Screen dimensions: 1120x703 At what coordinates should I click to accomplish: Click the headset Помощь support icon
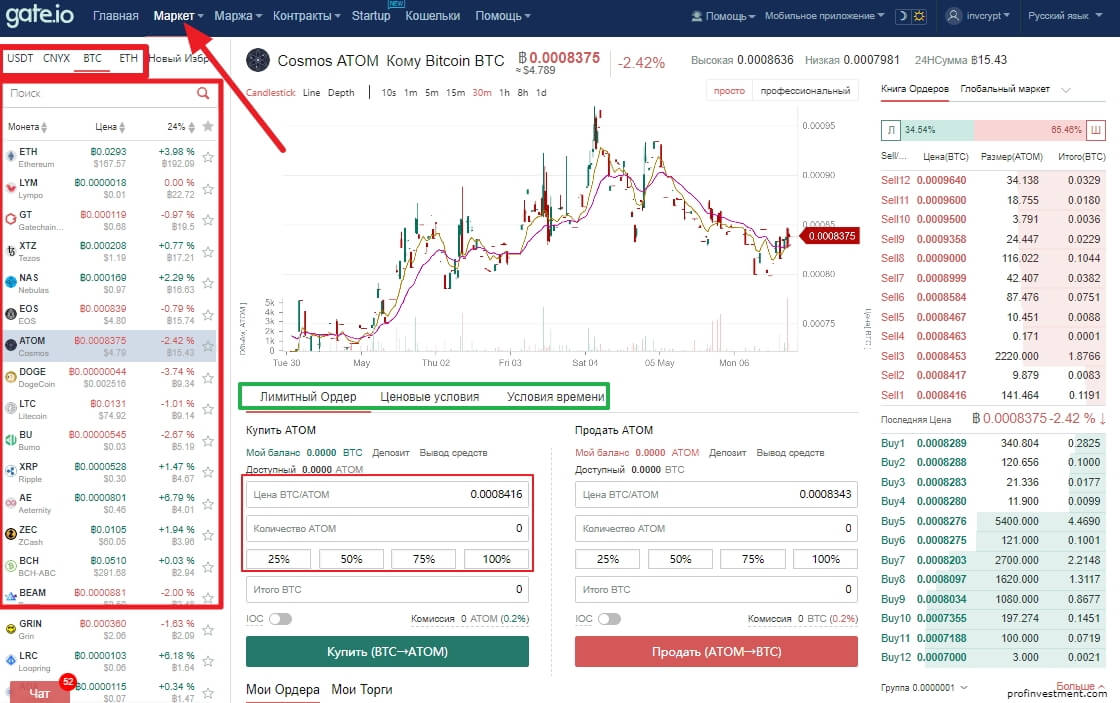[x=696, y=16]
